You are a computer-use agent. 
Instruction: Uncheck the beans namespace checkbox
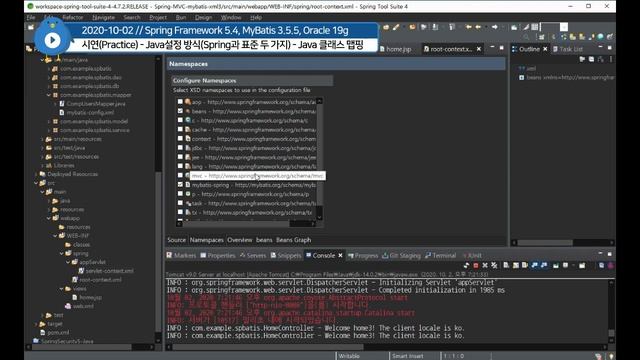point(180,111)
